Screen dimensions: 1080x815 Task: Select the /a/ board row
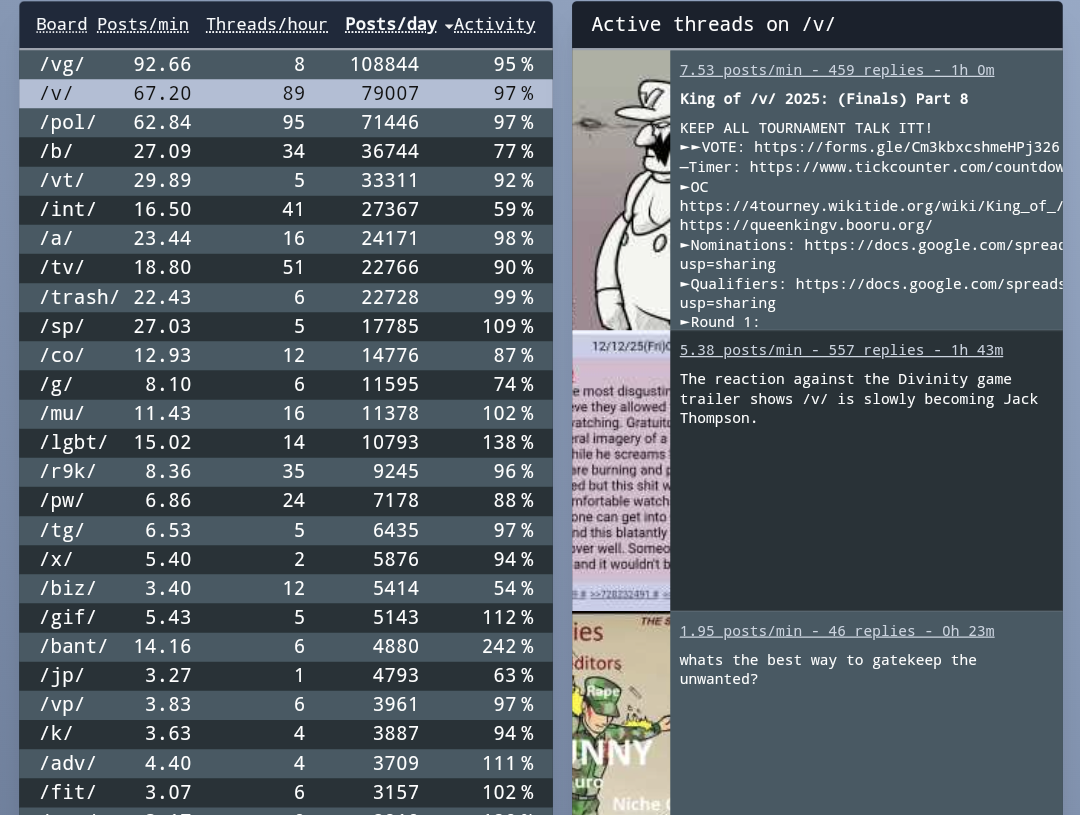coord(286,238)
